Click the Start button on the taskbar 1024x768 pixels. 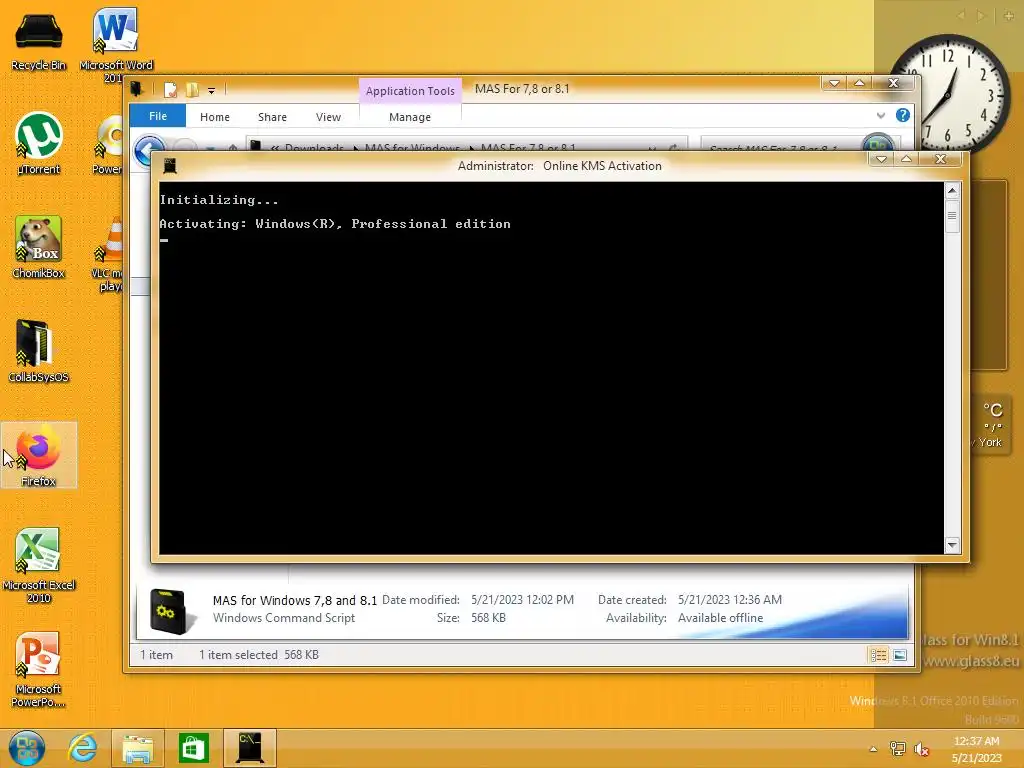[x=27, y=748]
